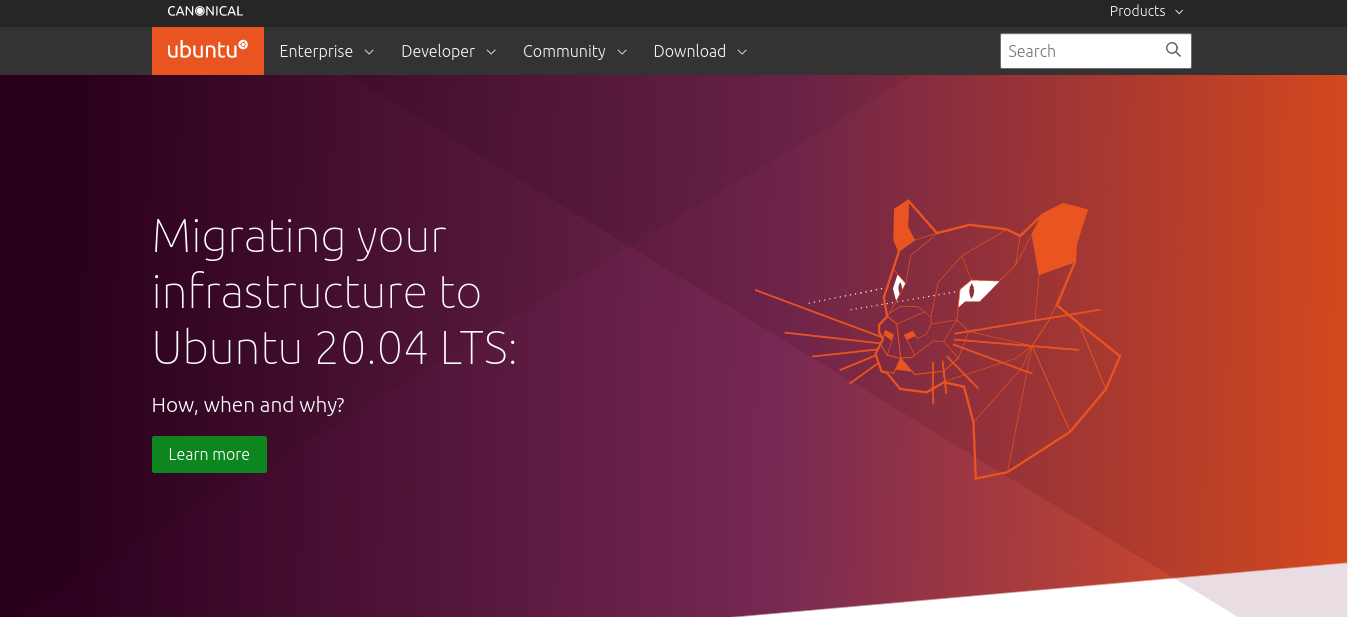Screen dimensions: 1348x617
Task: Click the chevron next to Community
Action: 622,52
